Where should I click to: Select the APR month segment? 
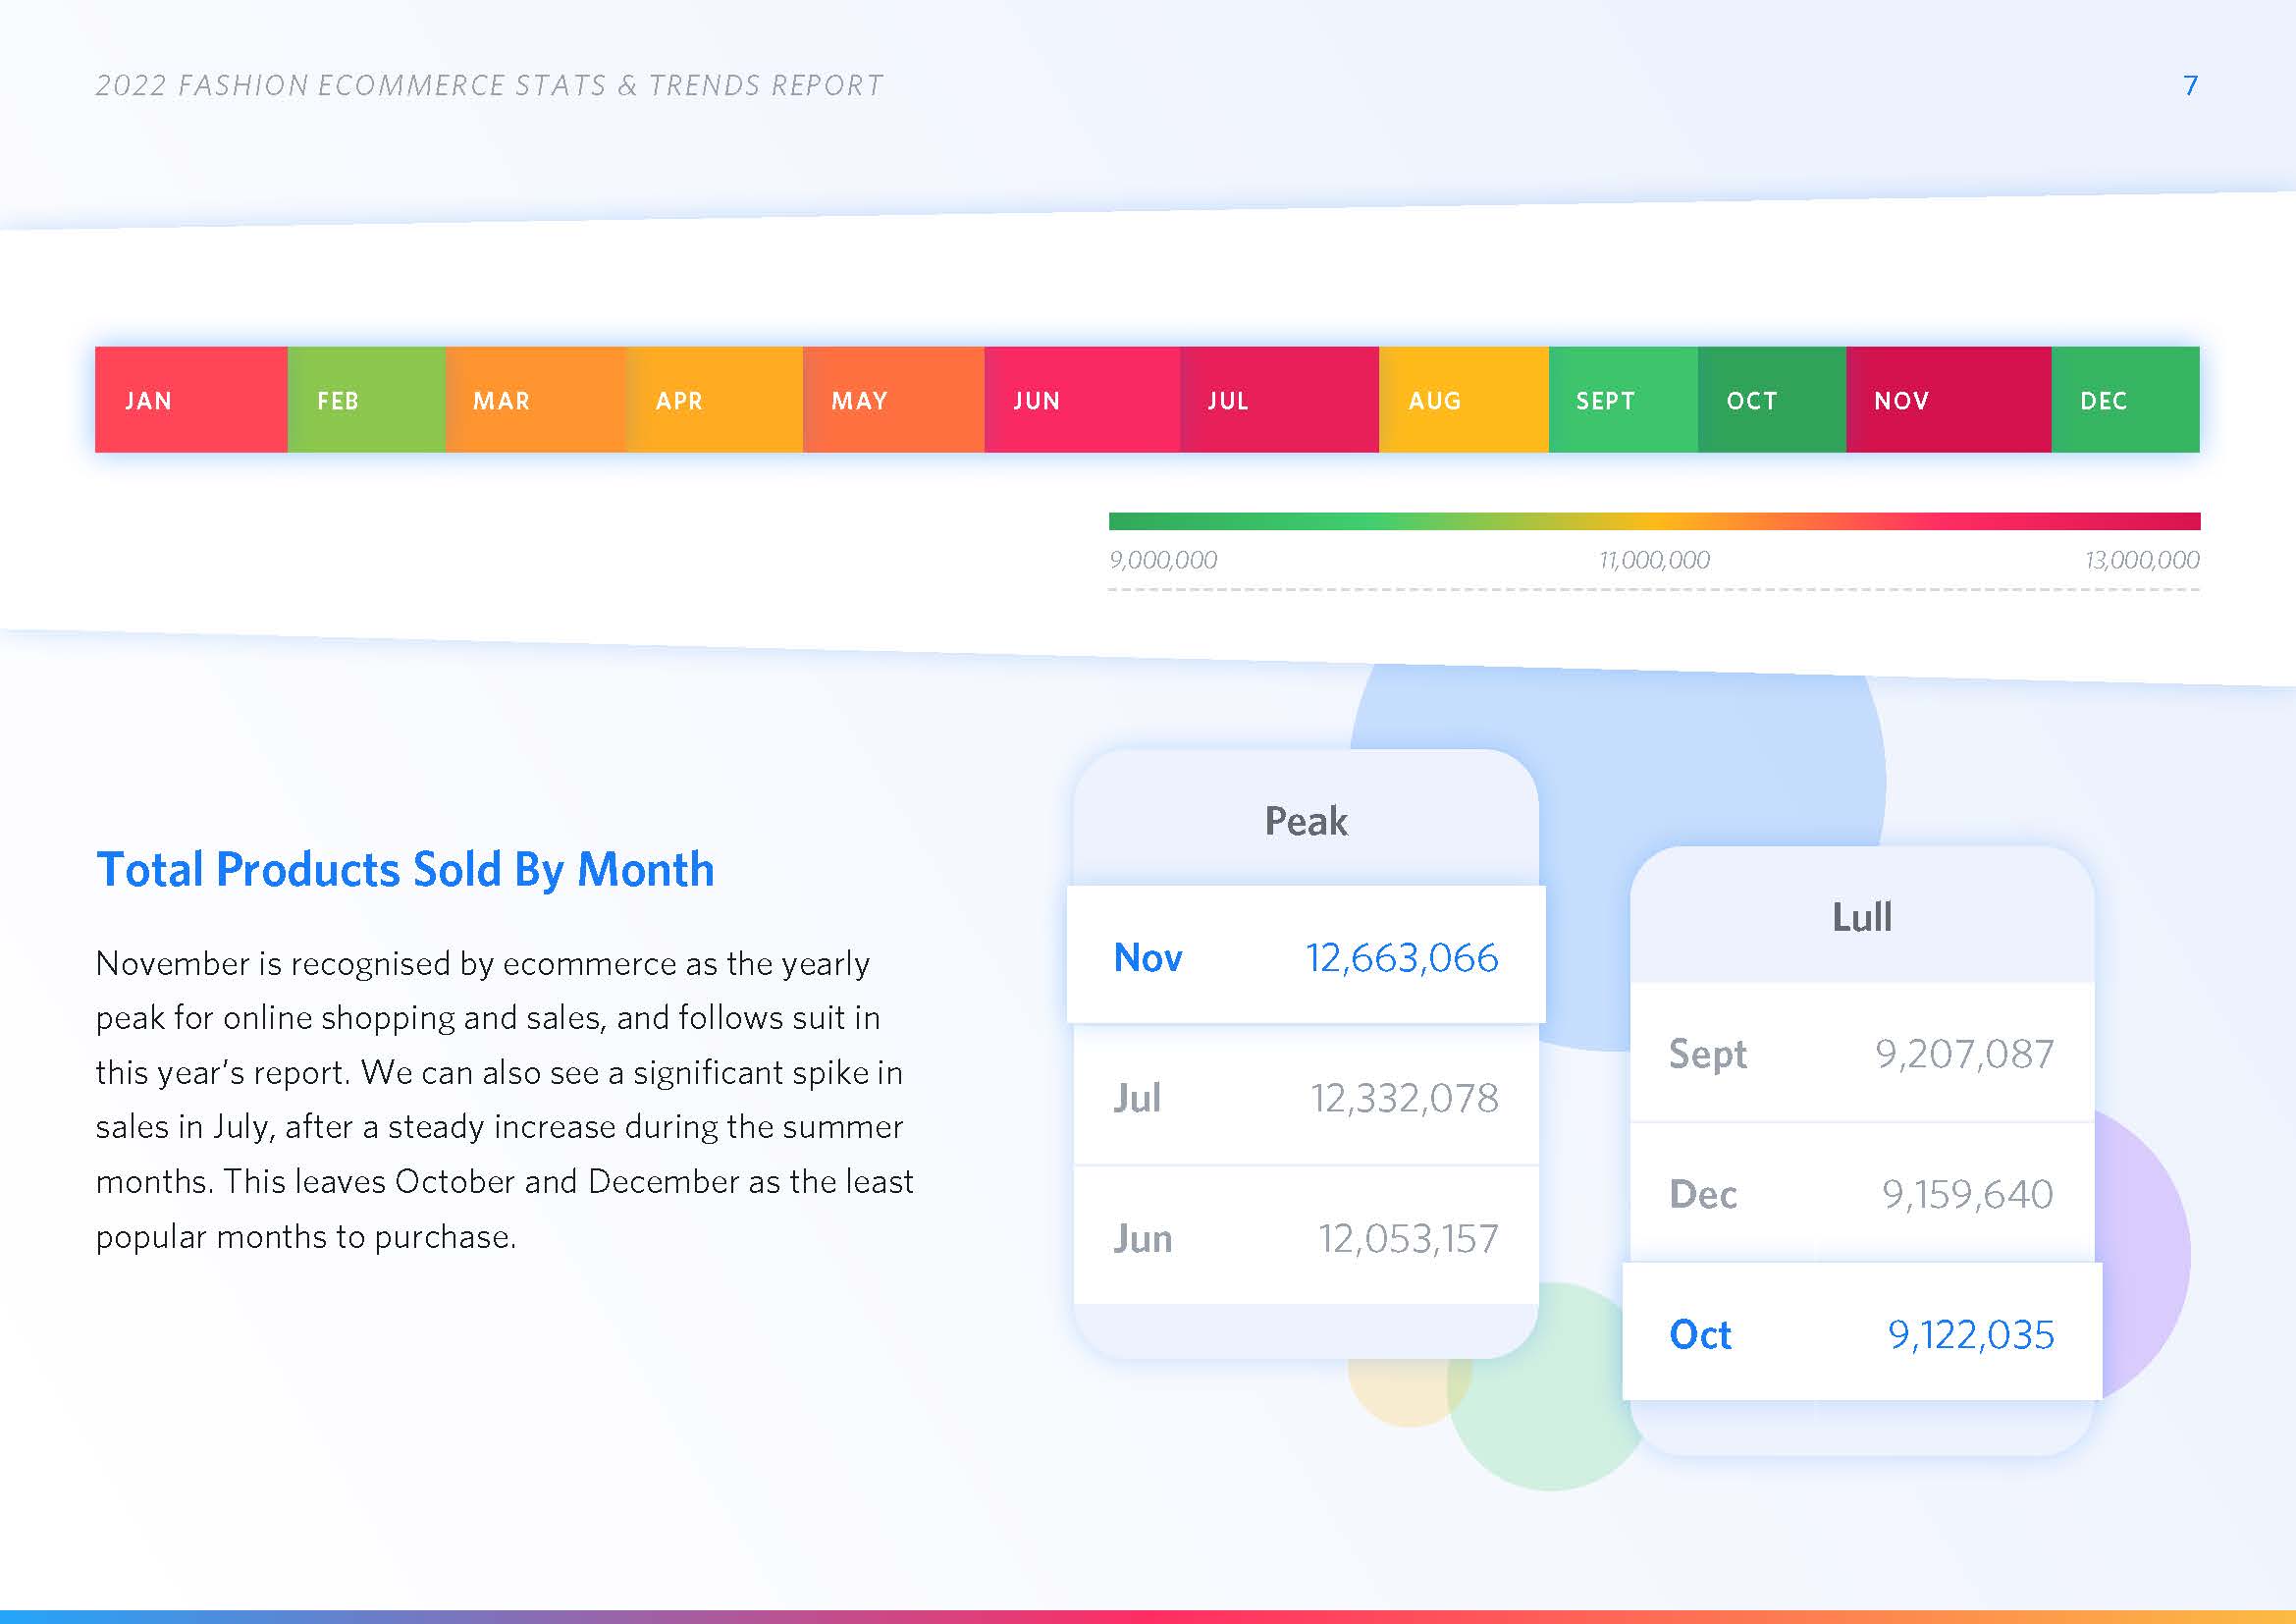coord(714,400)
